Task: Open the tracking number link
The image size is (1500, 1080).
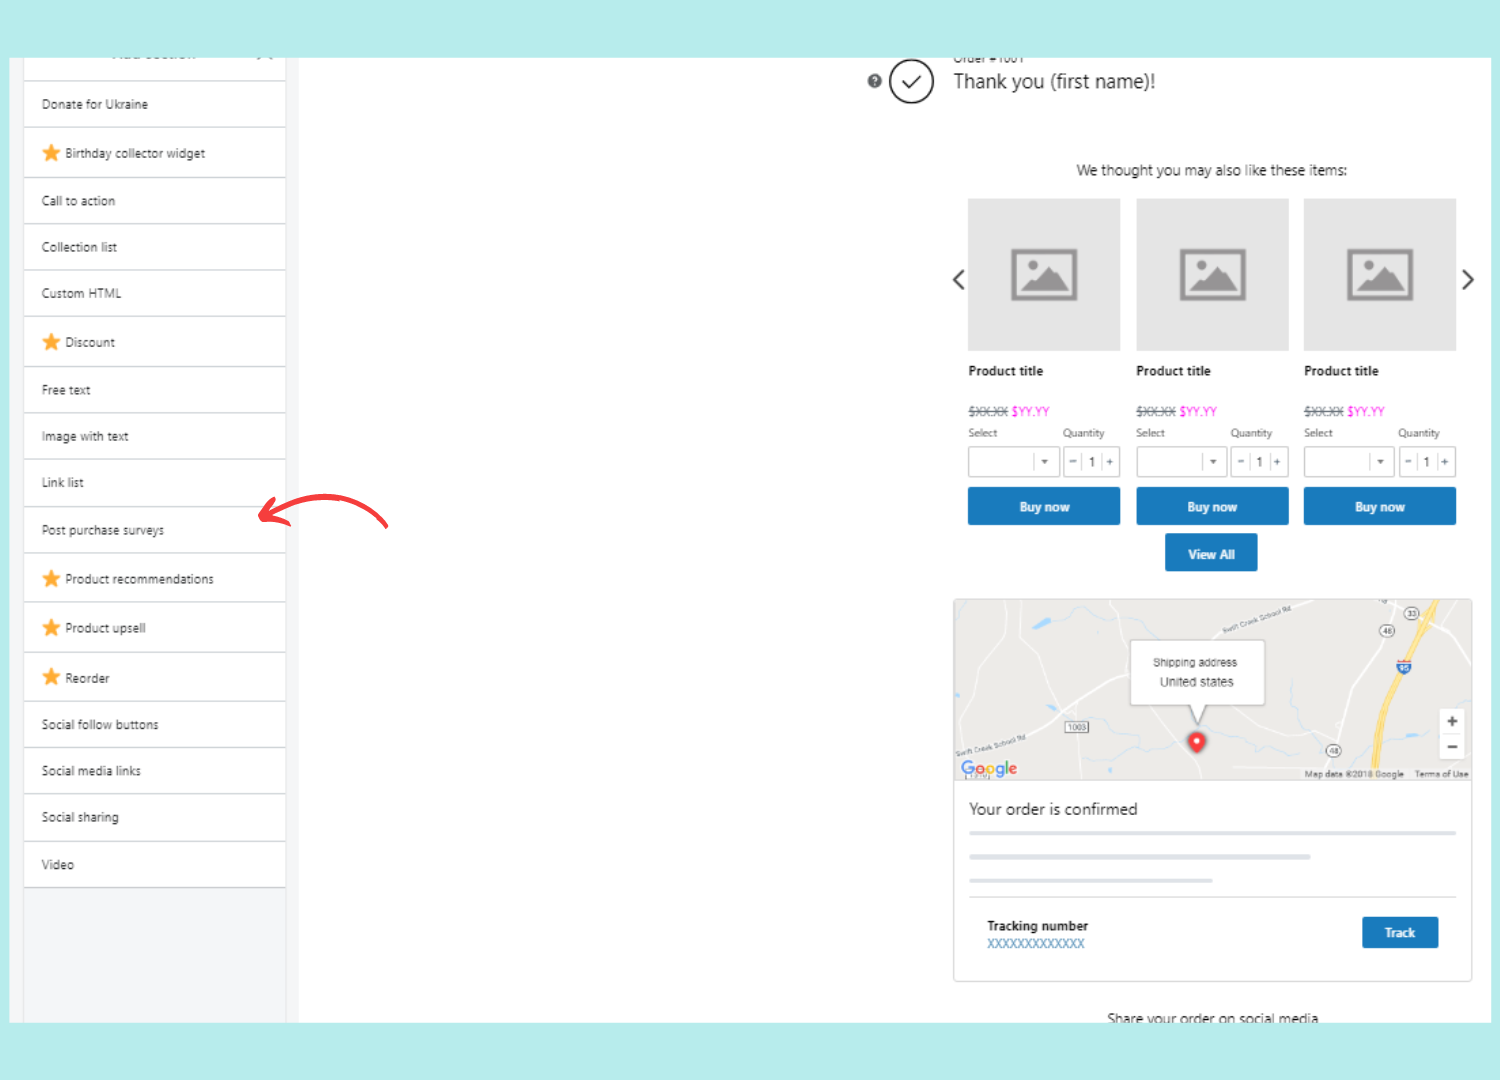Action: tap(1036, 943)
